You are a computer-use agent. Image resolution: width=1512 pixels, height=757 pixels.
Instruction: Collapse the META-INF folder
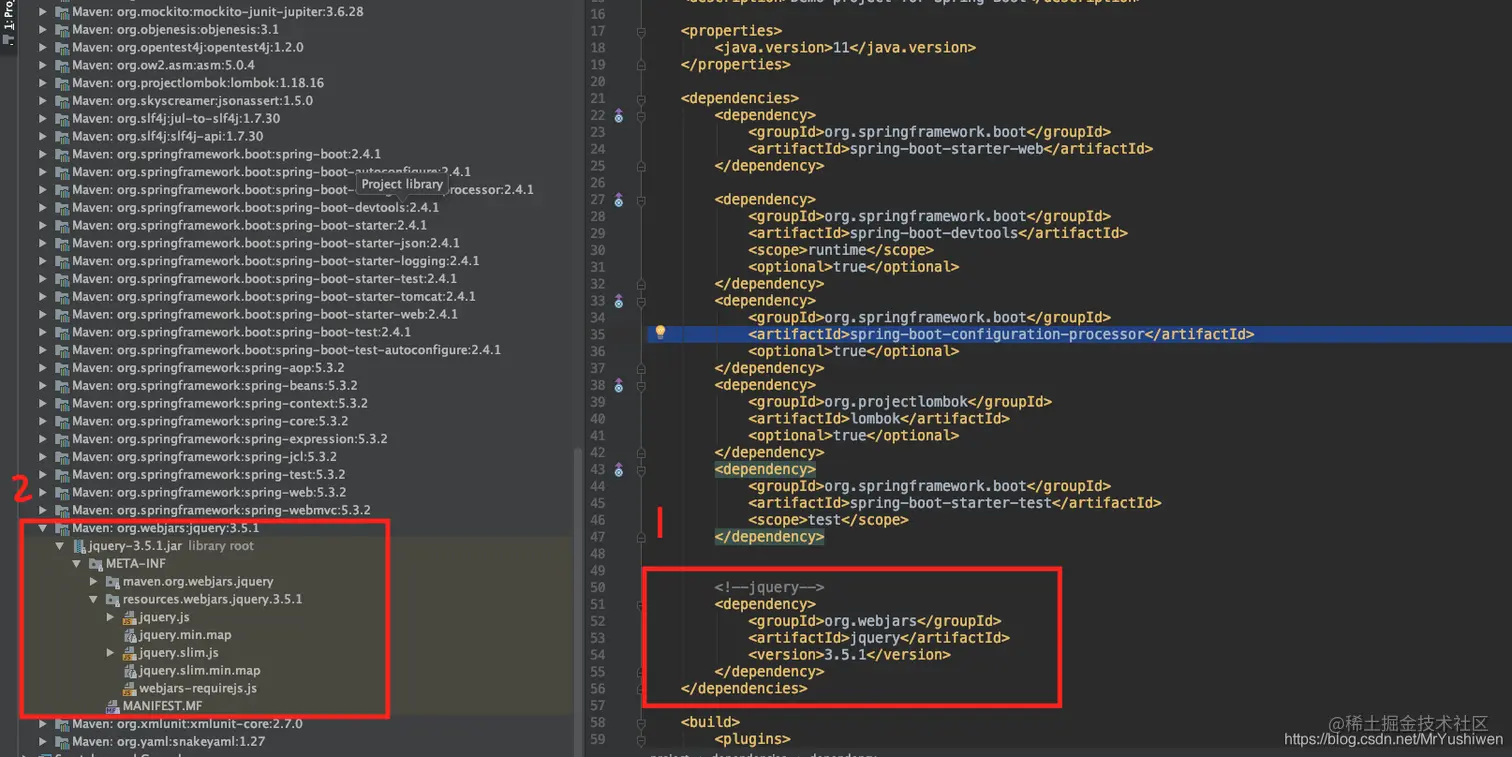click(77, 564)
